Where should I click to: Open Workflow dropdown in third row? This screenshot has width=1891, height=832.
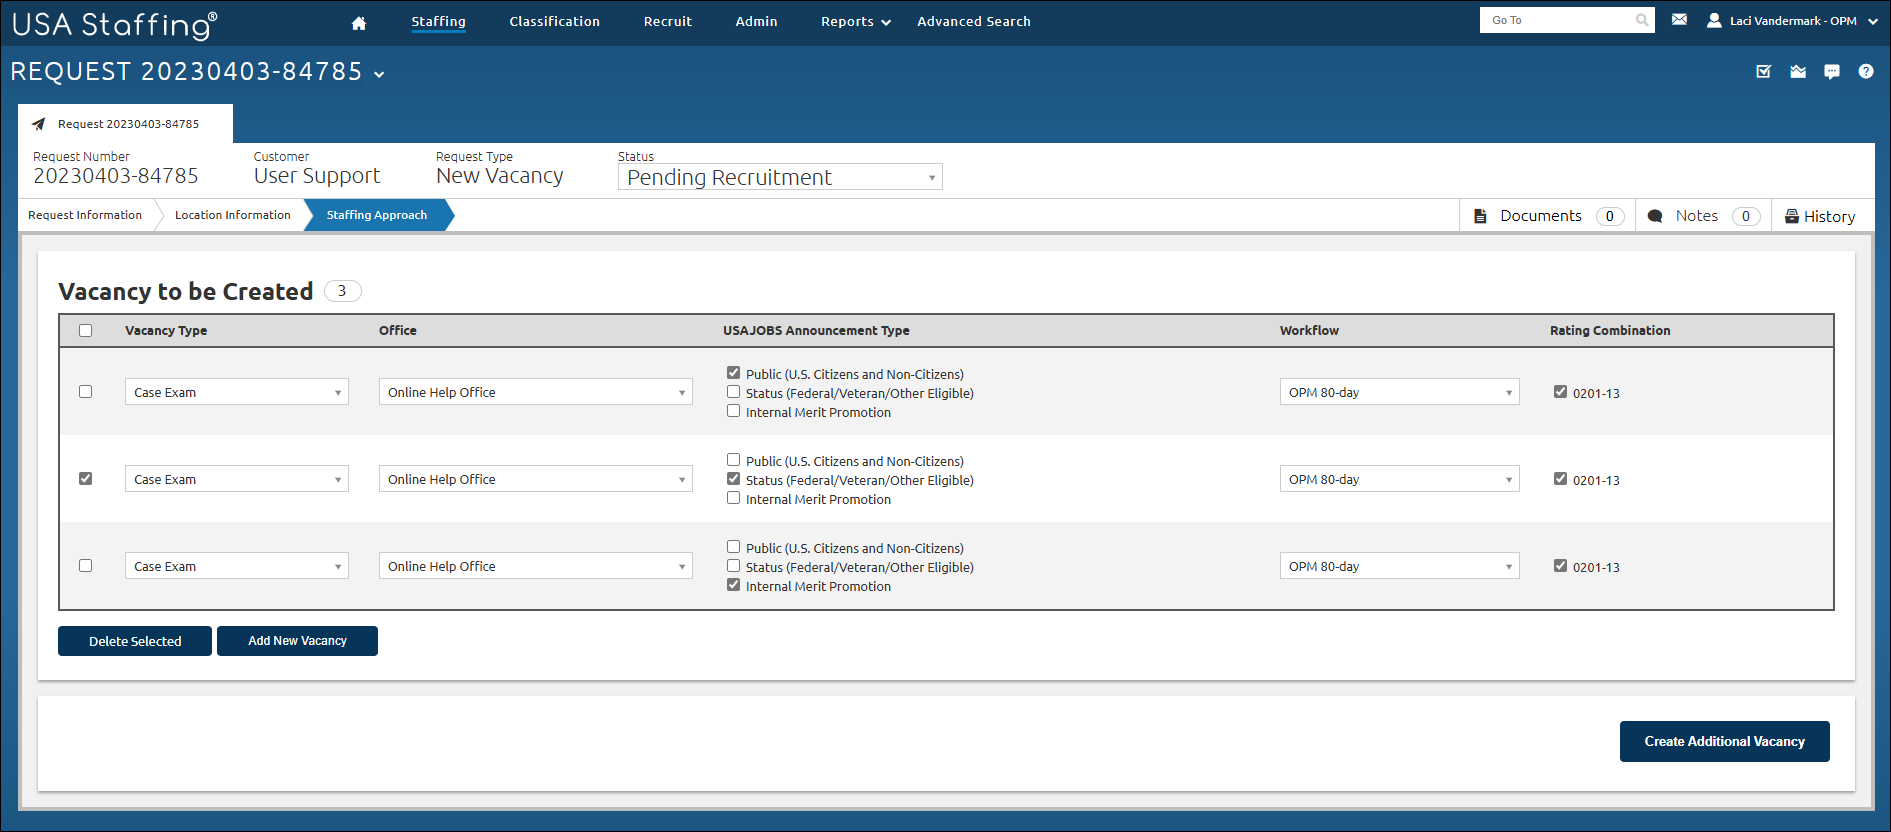(x=1400, y=566)
